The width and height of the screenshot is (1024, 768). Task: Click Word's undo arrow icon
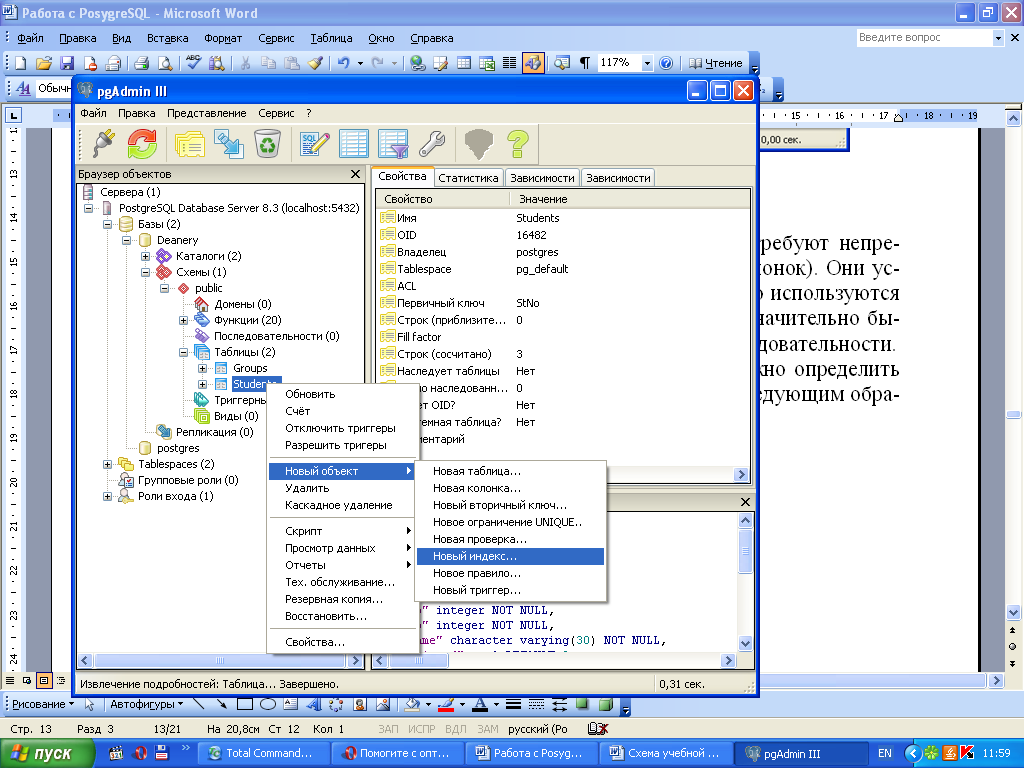pyautogui.click(x=344, y=63)
